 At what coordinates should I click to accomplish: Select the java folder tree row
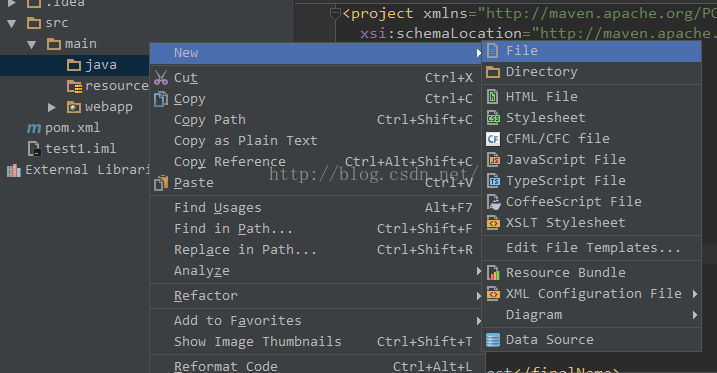coord(75,65)
